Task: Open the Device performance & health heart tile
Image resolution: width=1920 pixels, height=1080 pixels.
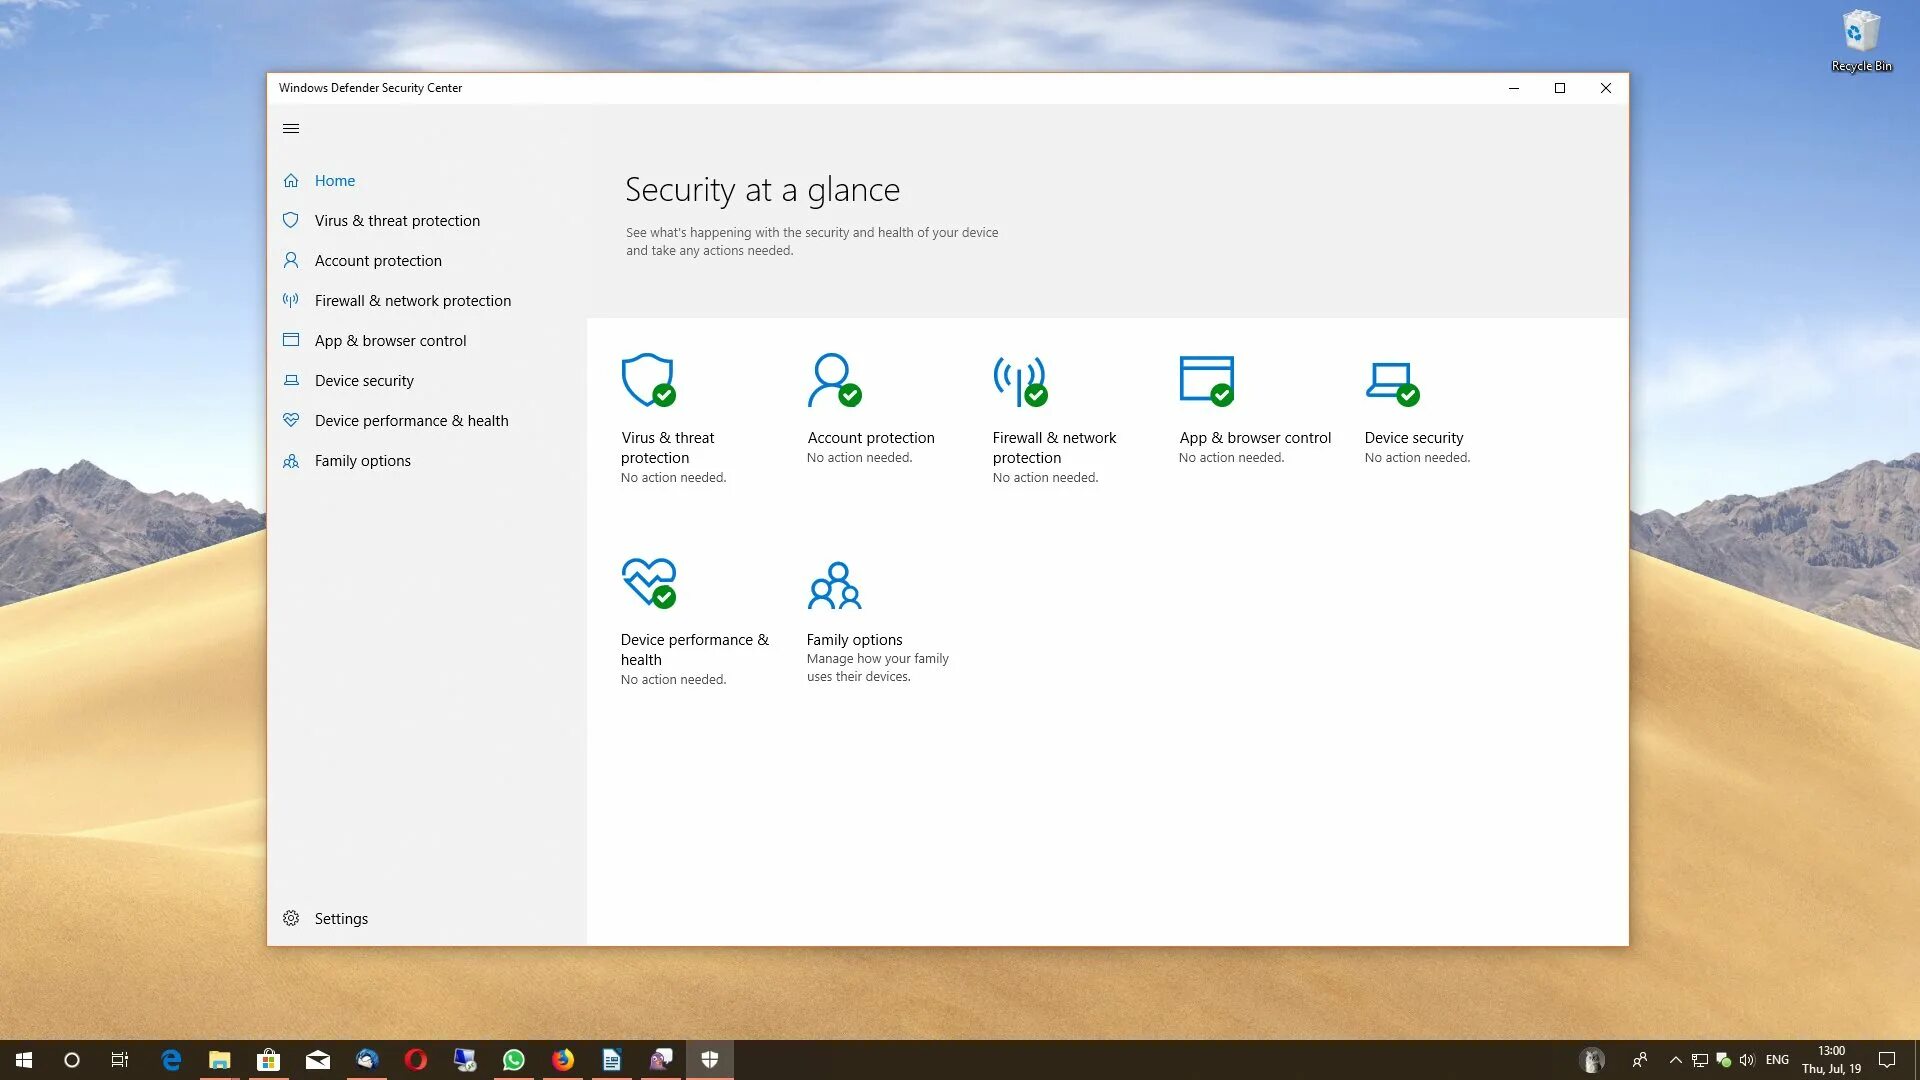Action: click(x=648, y=583)
